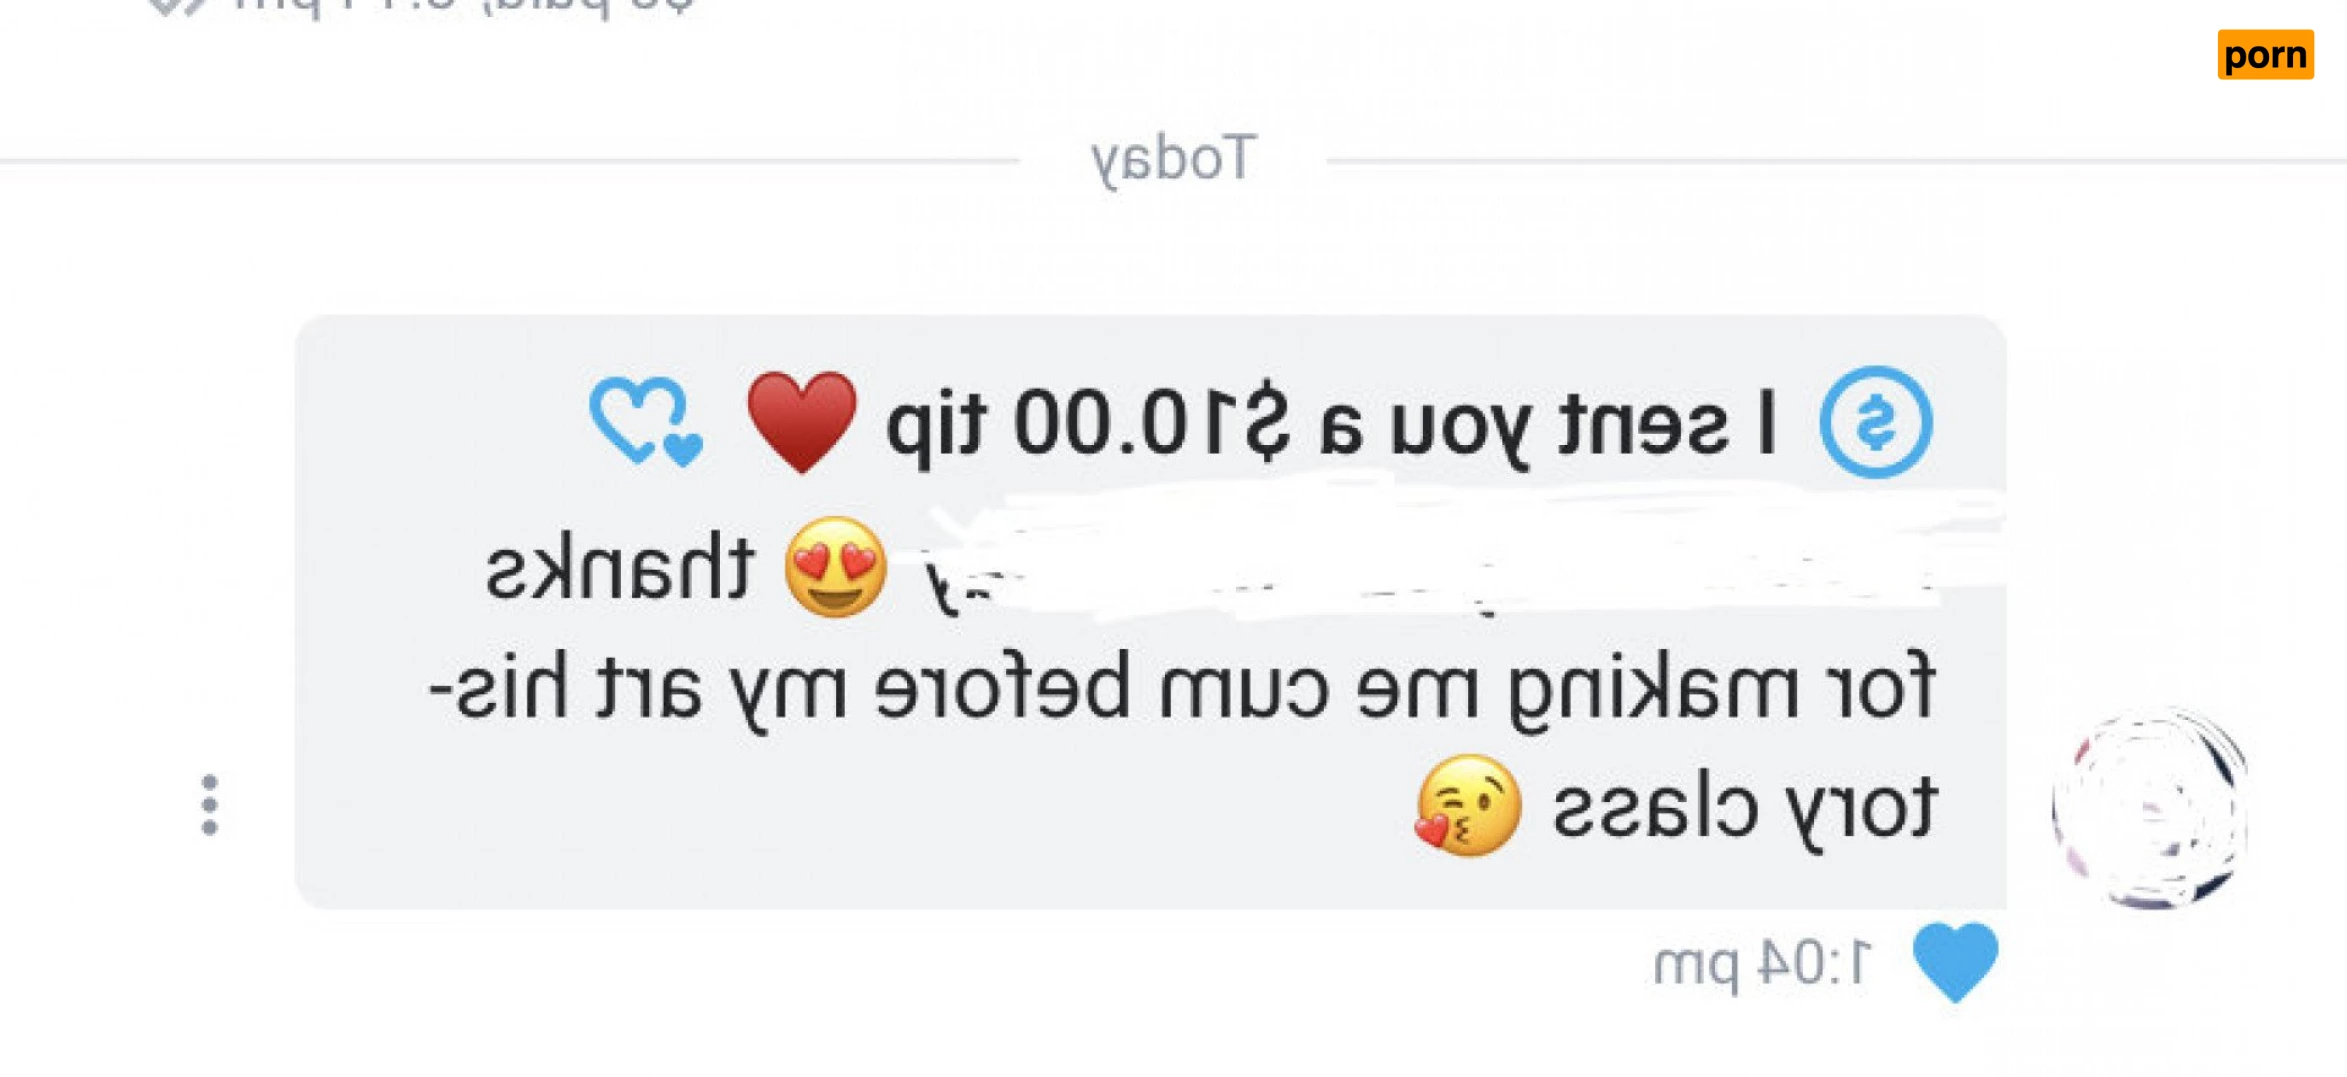
Task: Click the divider line left of Today
Action: click(508, 160)
